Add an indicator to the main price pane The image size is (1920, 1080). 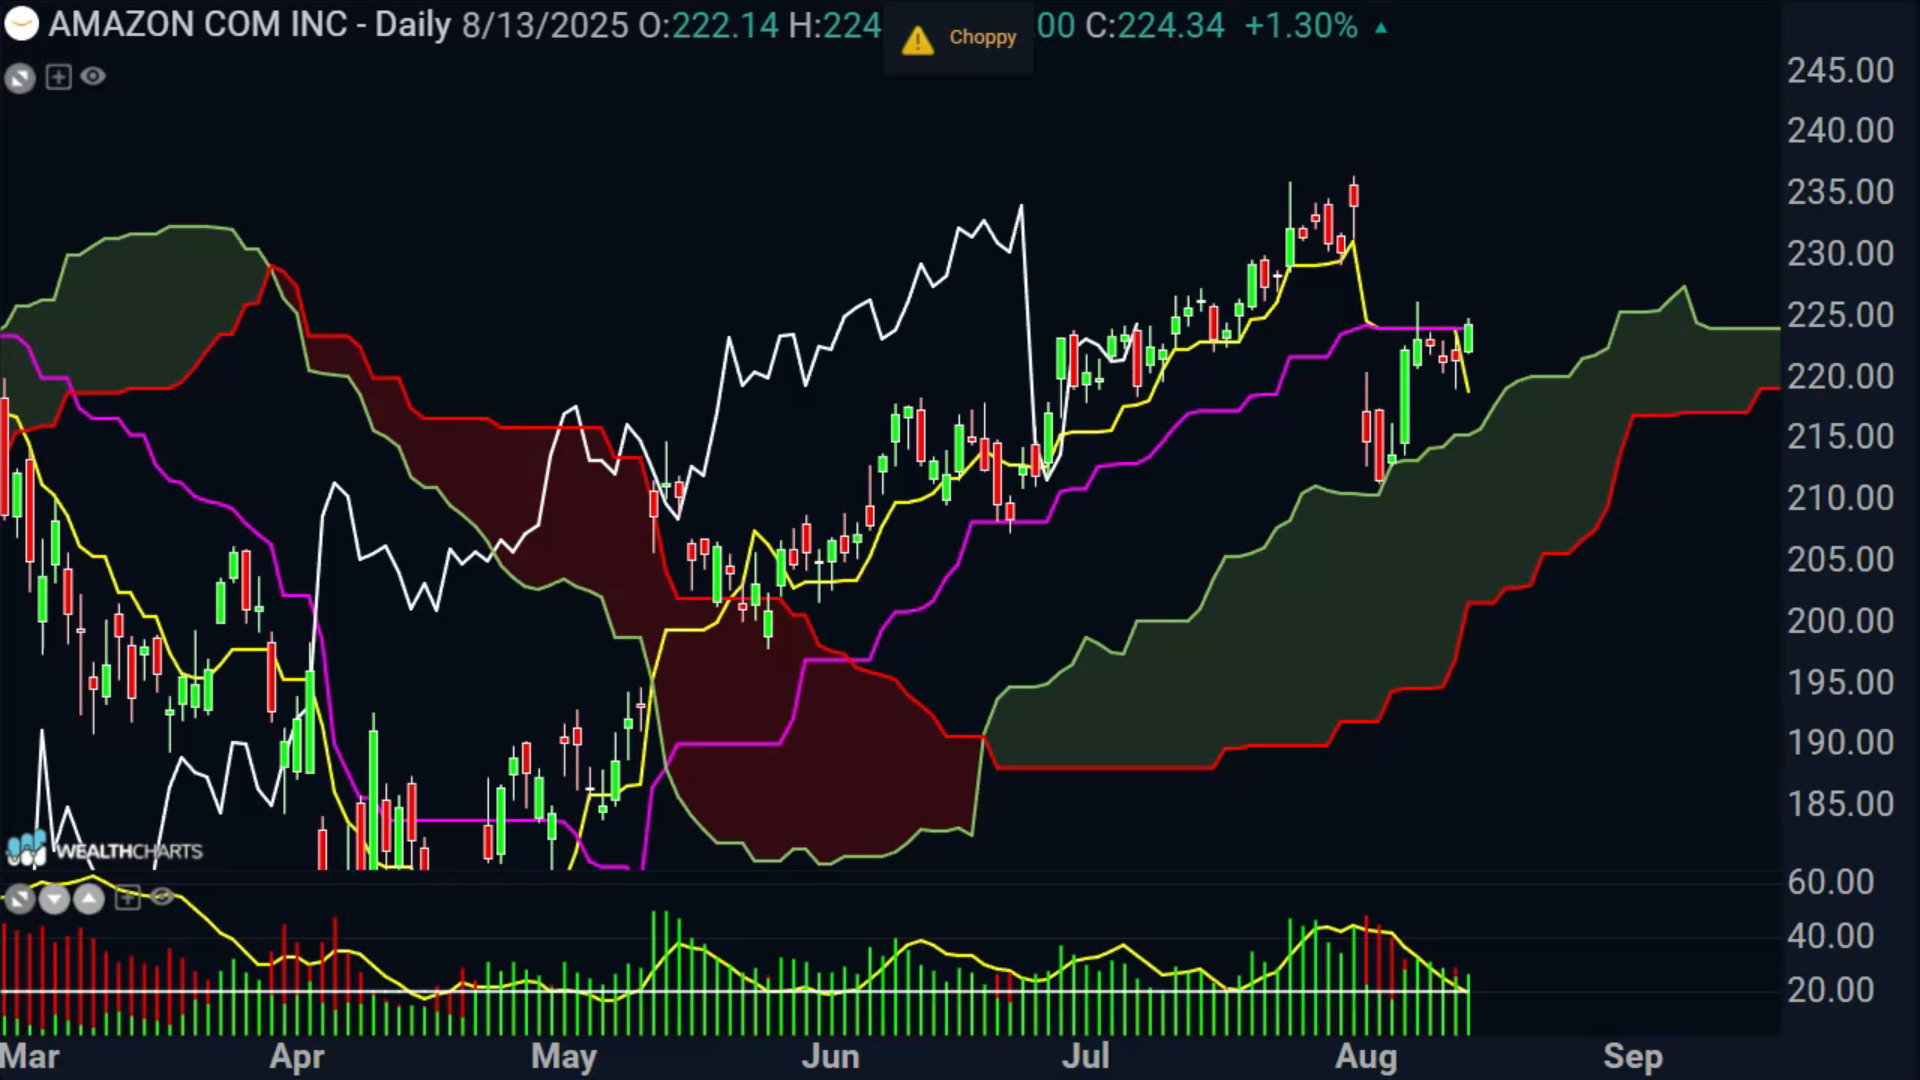[59, 77]
